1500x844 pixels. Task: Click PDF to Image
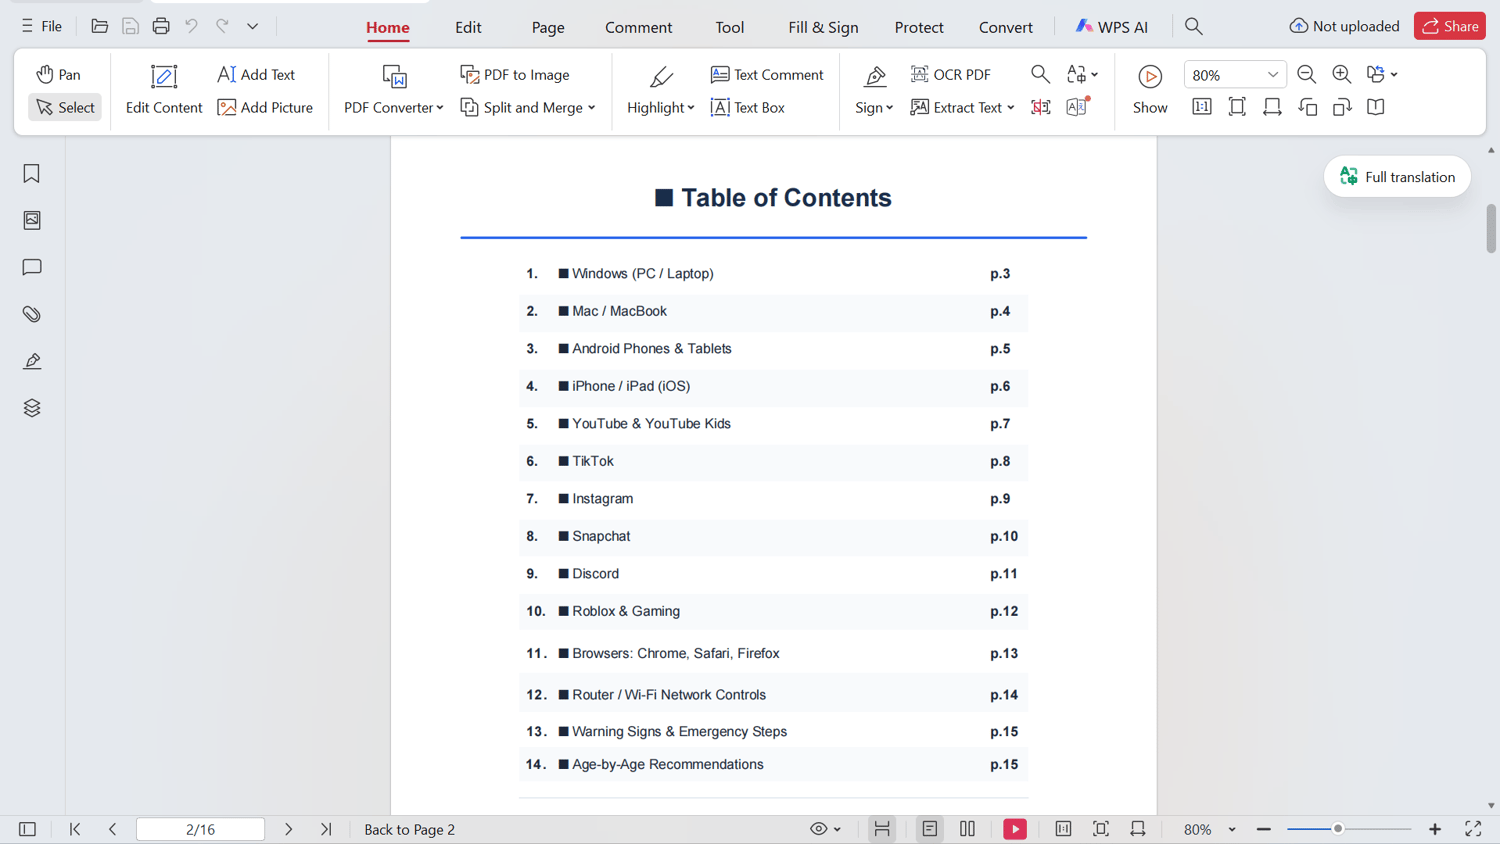point(515,74)
